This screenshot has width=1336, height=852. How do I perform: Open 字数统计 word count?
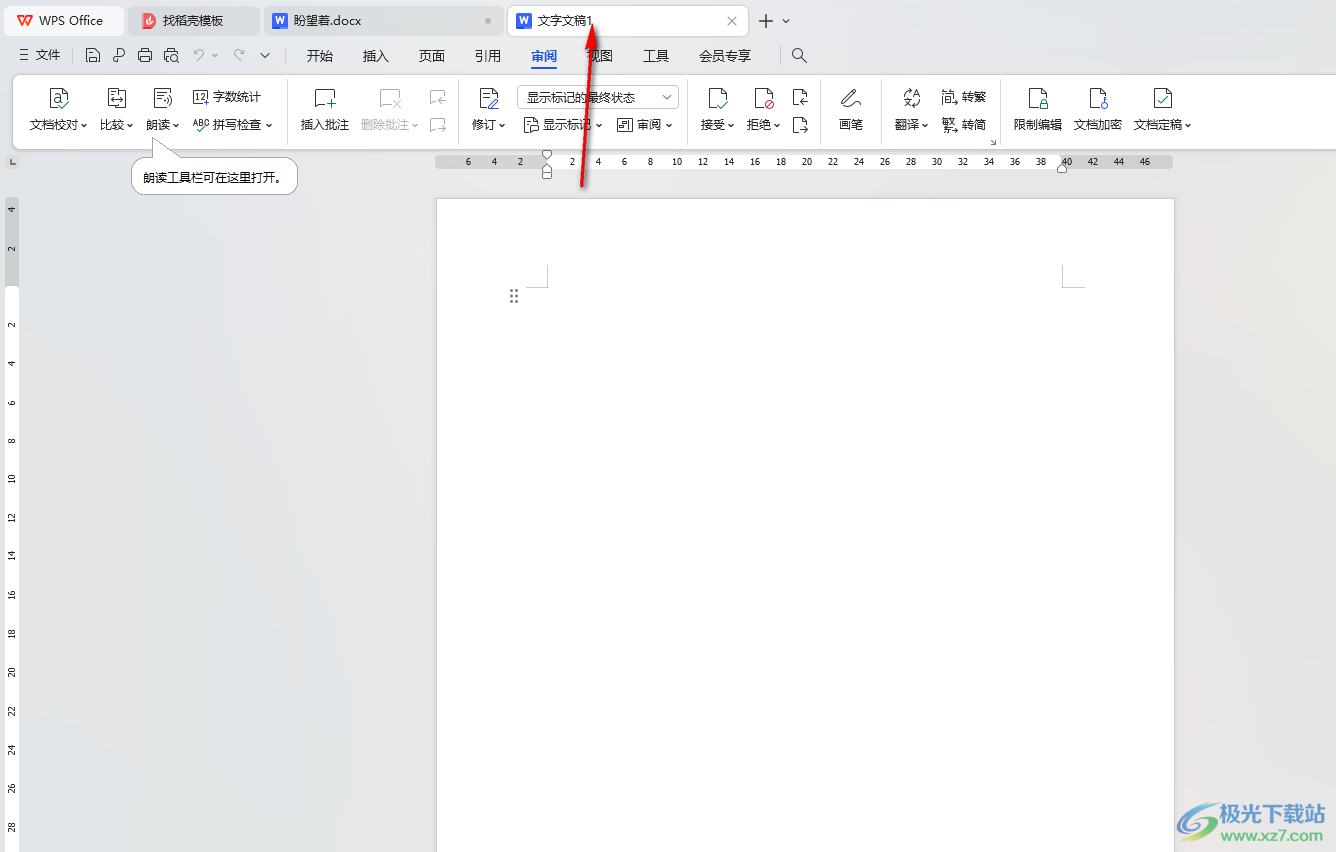(227, 97)
